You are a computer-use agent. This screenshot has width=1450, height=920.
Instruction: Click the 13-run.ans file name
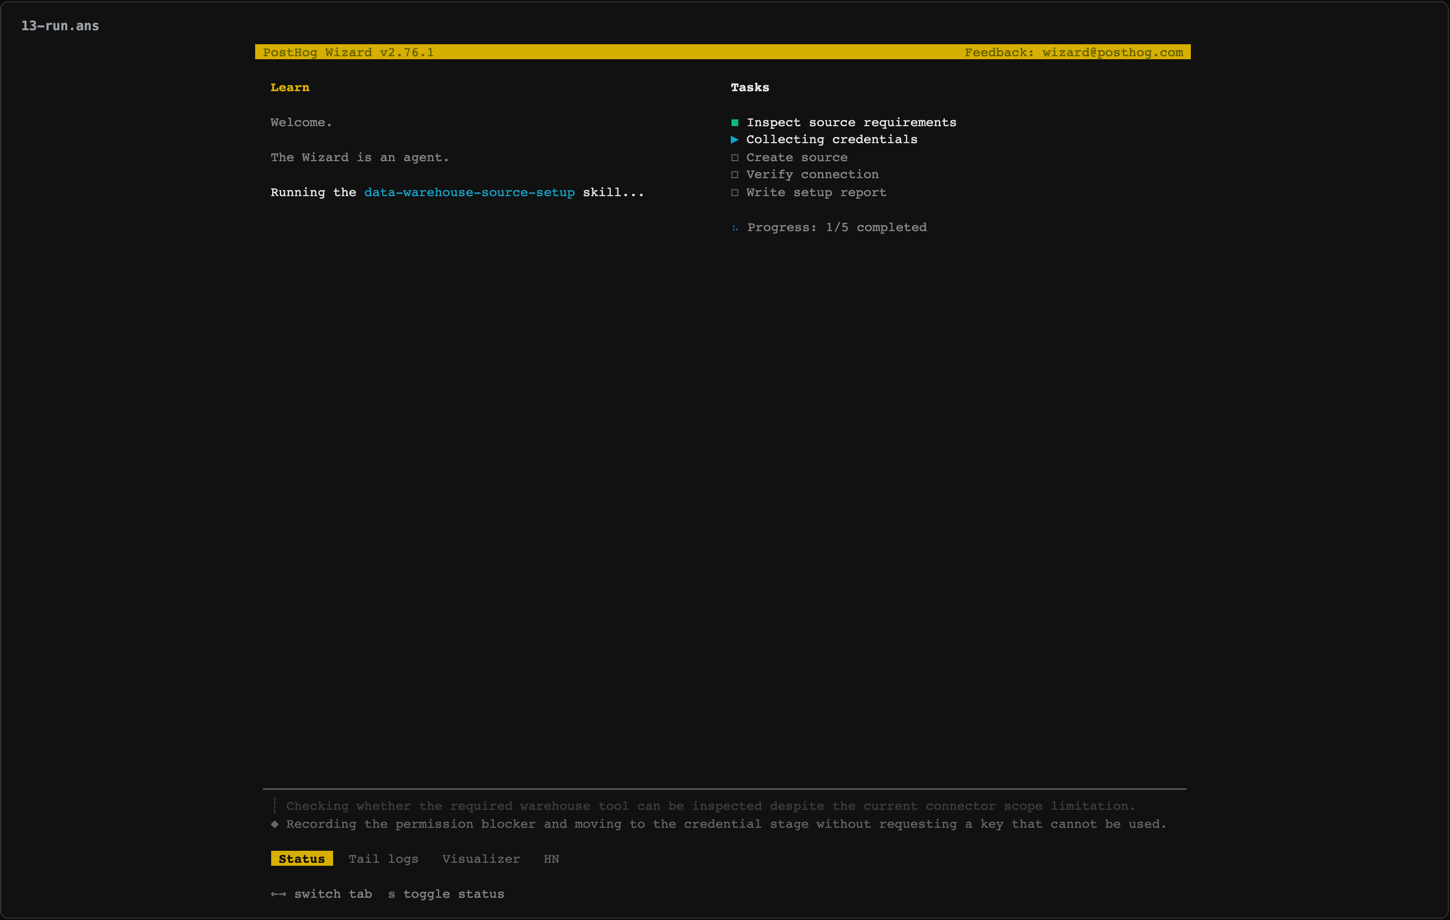pos(60,26)
